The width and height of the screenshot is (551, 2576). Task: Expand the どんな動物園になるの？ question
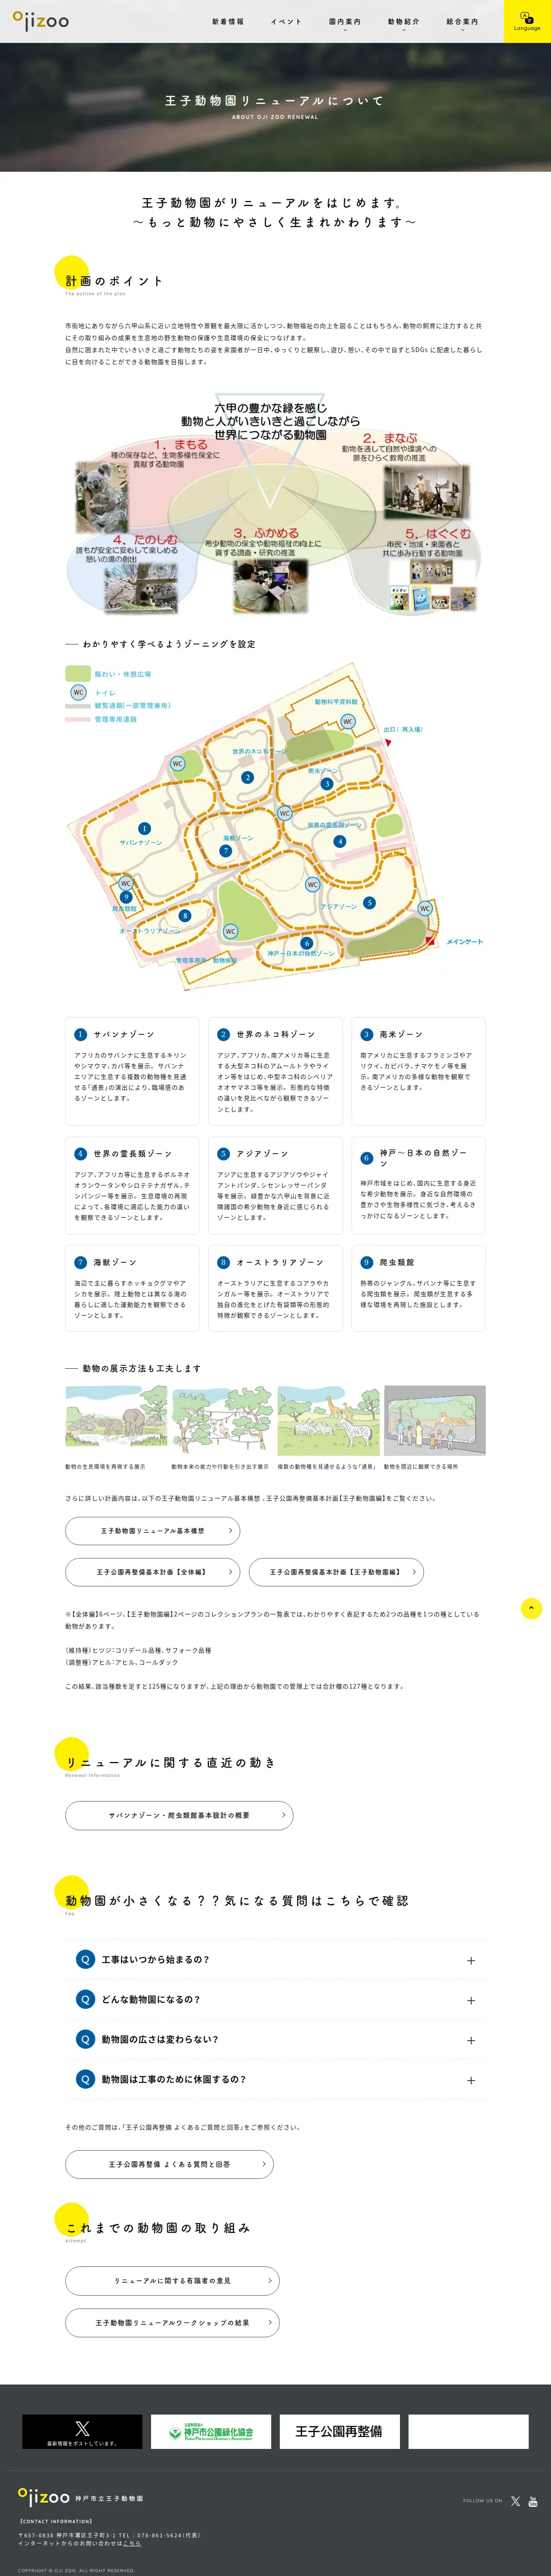point(275,2000)
